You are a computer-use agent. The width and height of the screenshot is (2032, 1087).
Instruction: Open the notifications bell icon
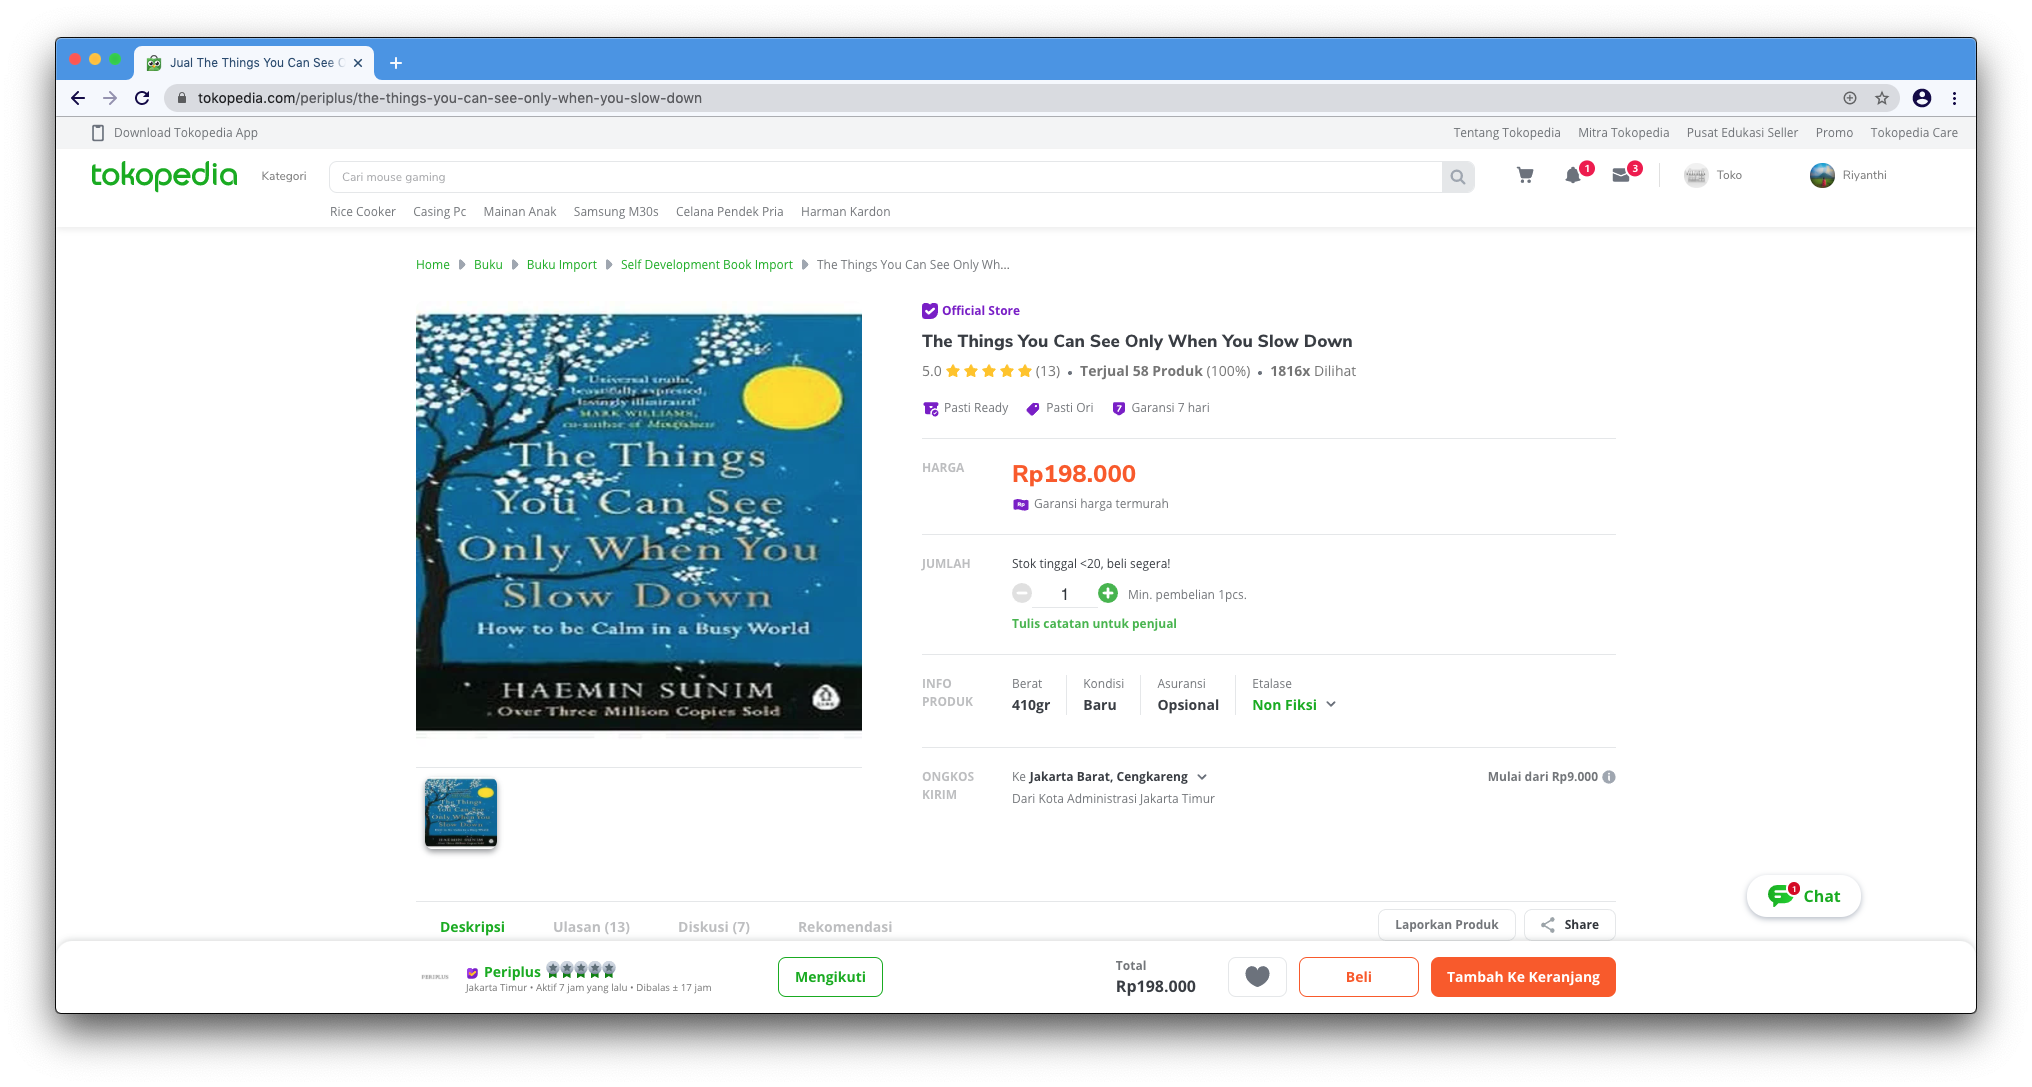click(x=1573, y=175)
